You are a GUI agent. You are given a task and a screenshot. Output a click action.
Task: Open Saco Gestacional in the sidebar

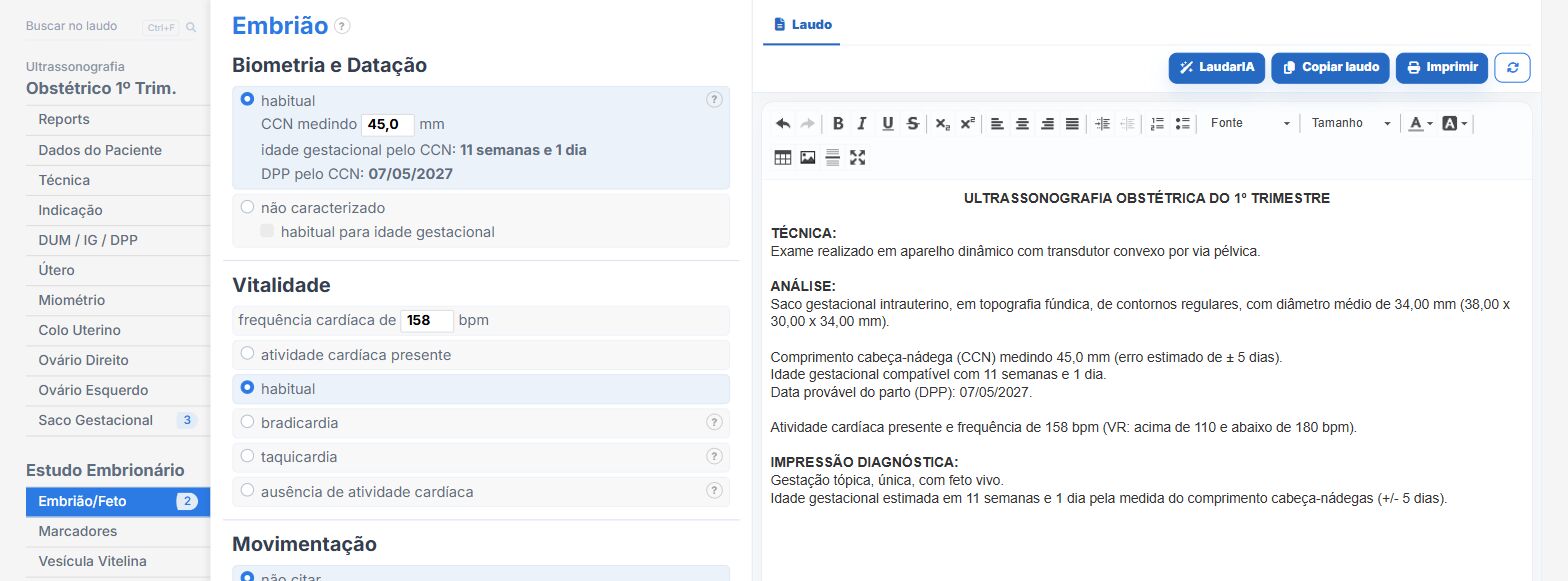pos(118,420)
